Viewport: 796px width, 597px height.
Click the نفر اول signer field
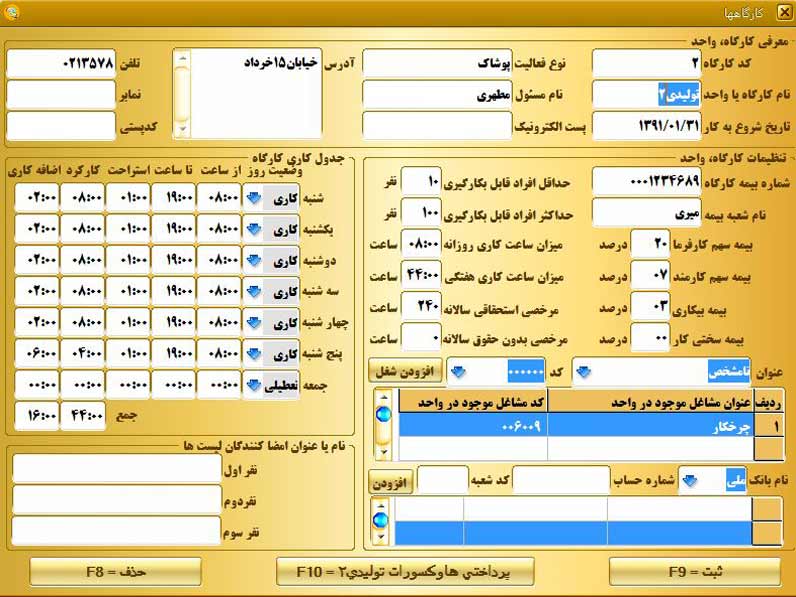117,469
